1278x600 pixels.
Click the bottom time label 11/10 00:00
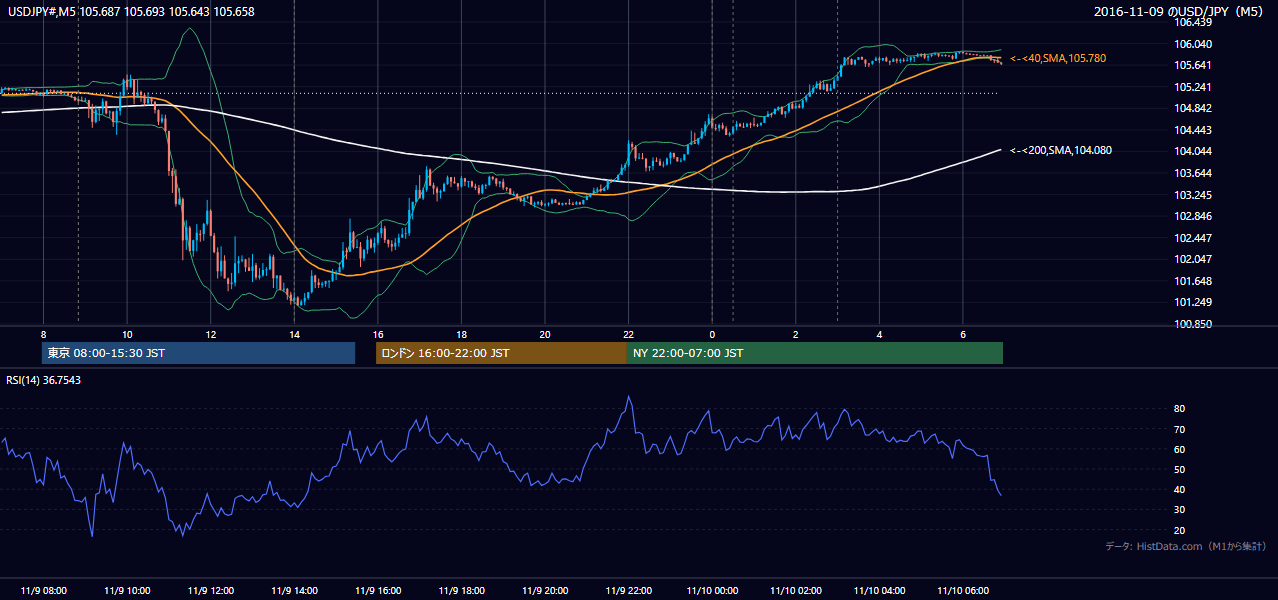(712, 590)
